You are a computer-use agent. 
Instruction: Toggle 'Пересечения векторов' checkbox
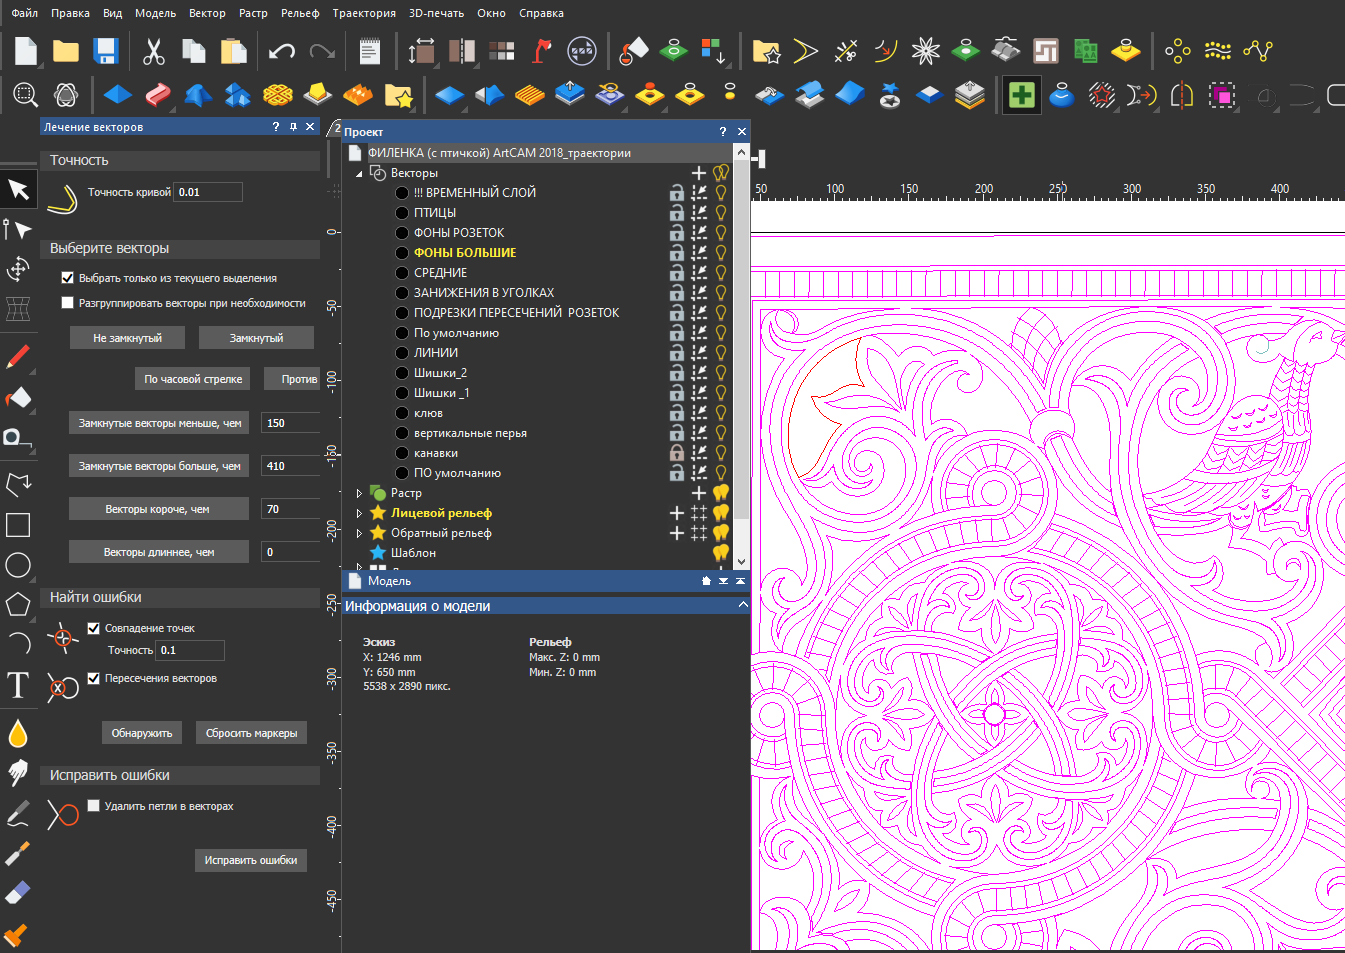tap(94, 678)
